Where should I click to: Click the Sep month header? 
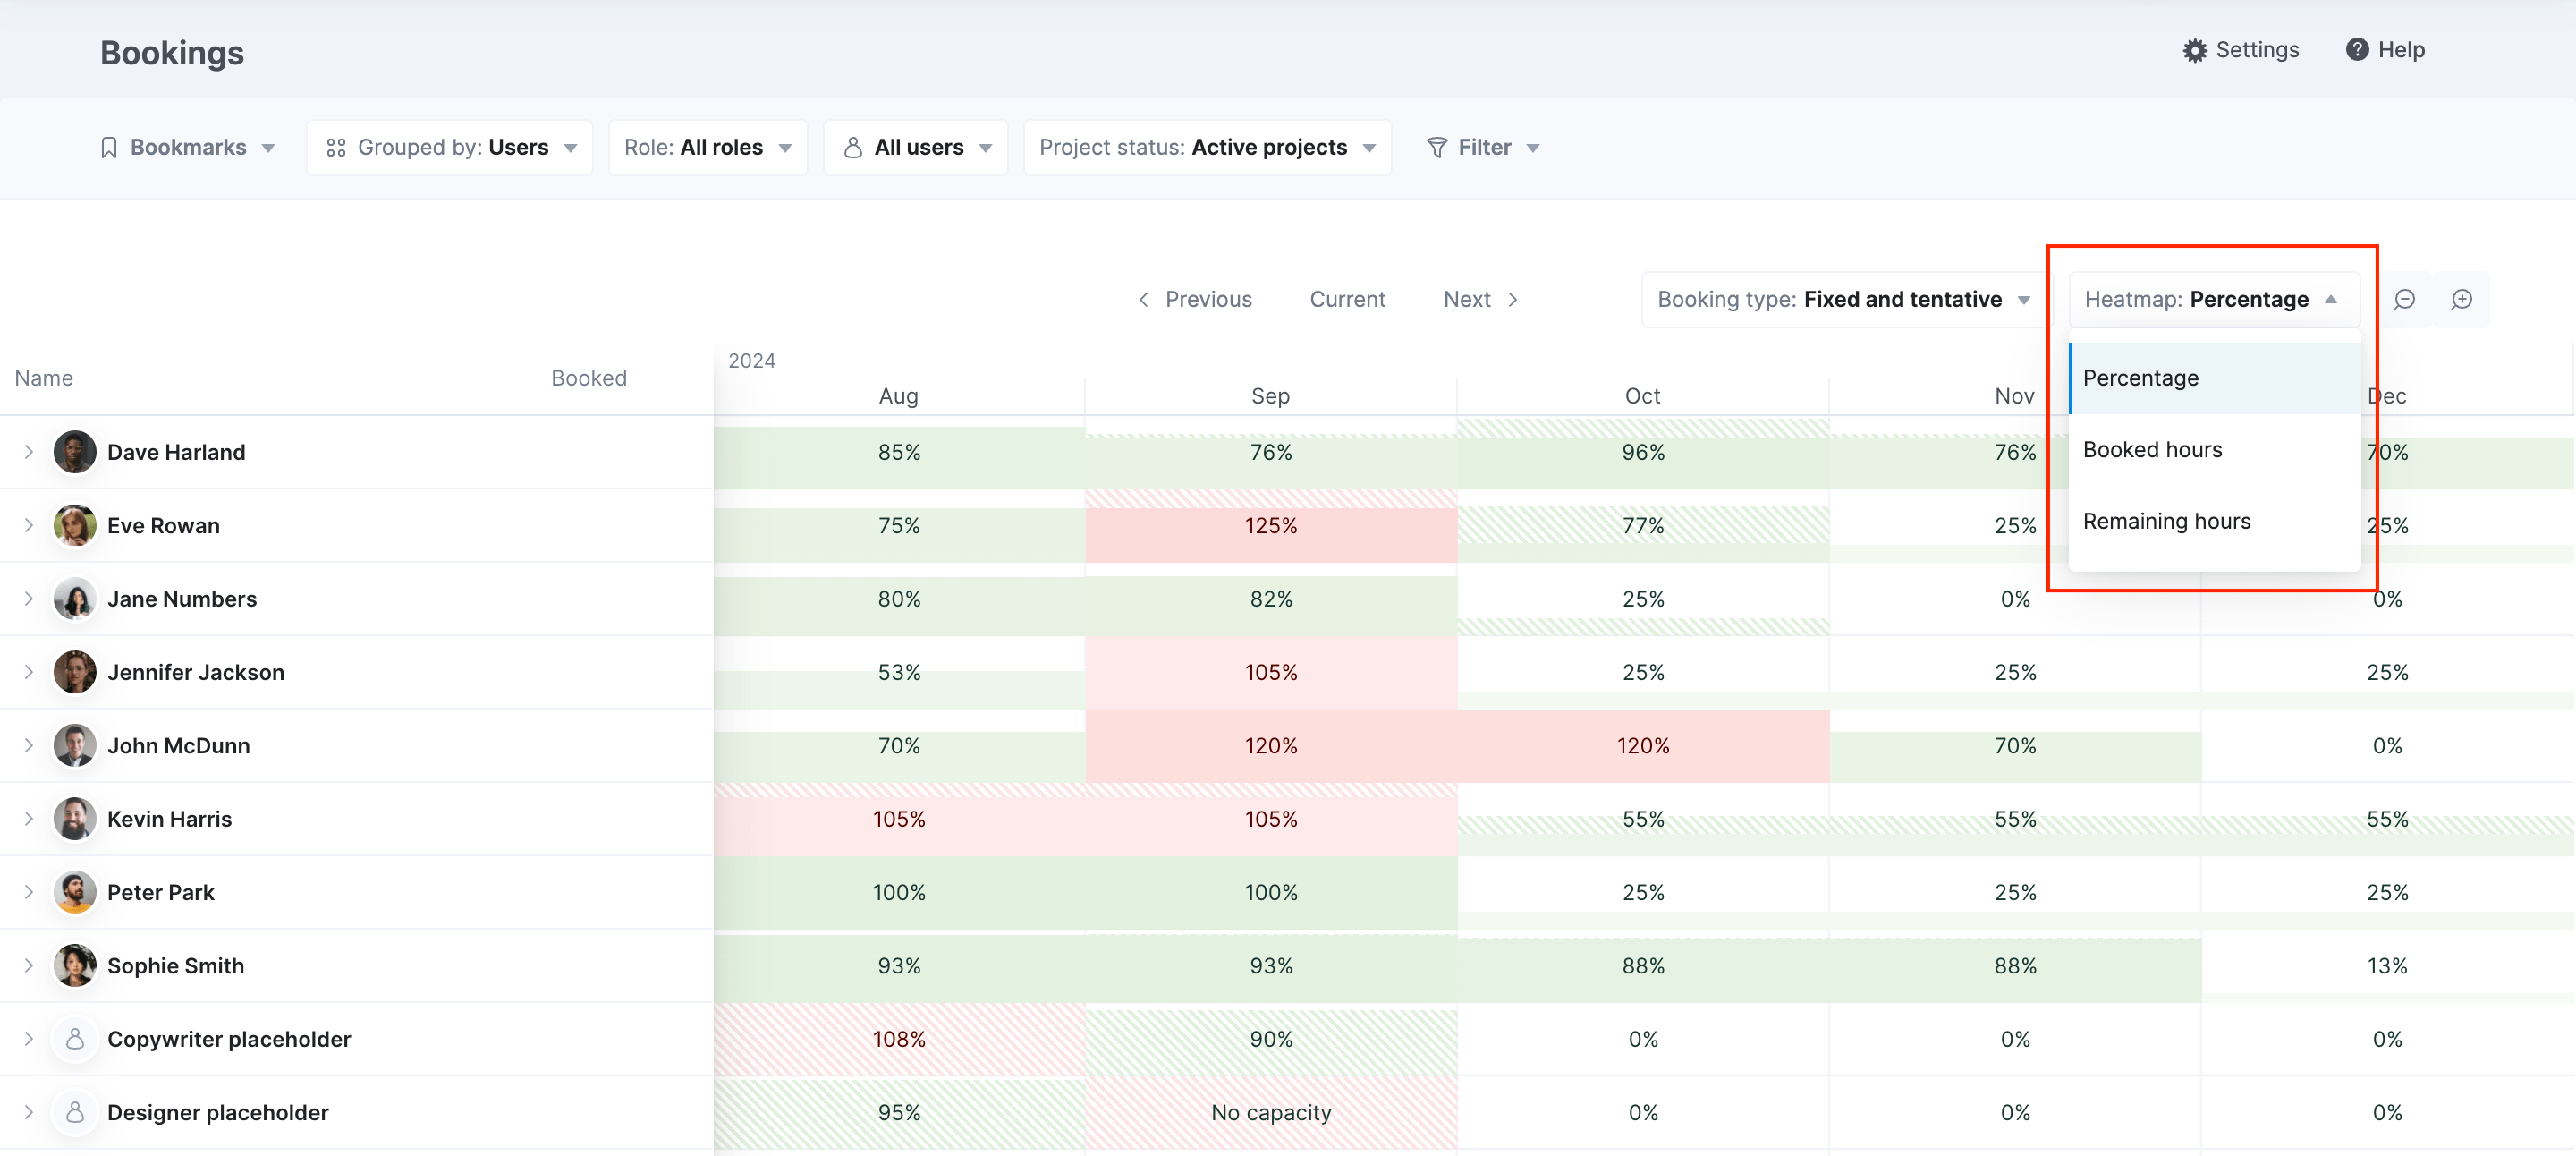pos(1270,396)
